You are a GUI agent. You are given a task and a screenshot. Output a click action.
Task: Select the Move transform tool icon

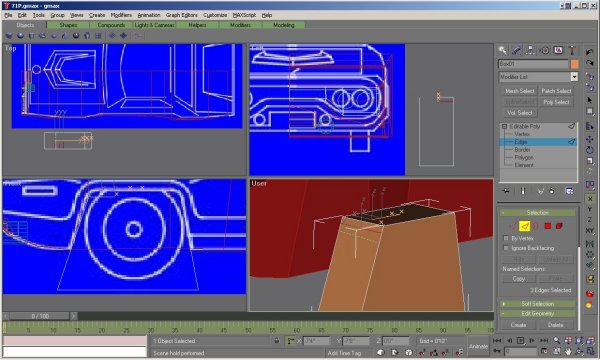coord(590,139)
